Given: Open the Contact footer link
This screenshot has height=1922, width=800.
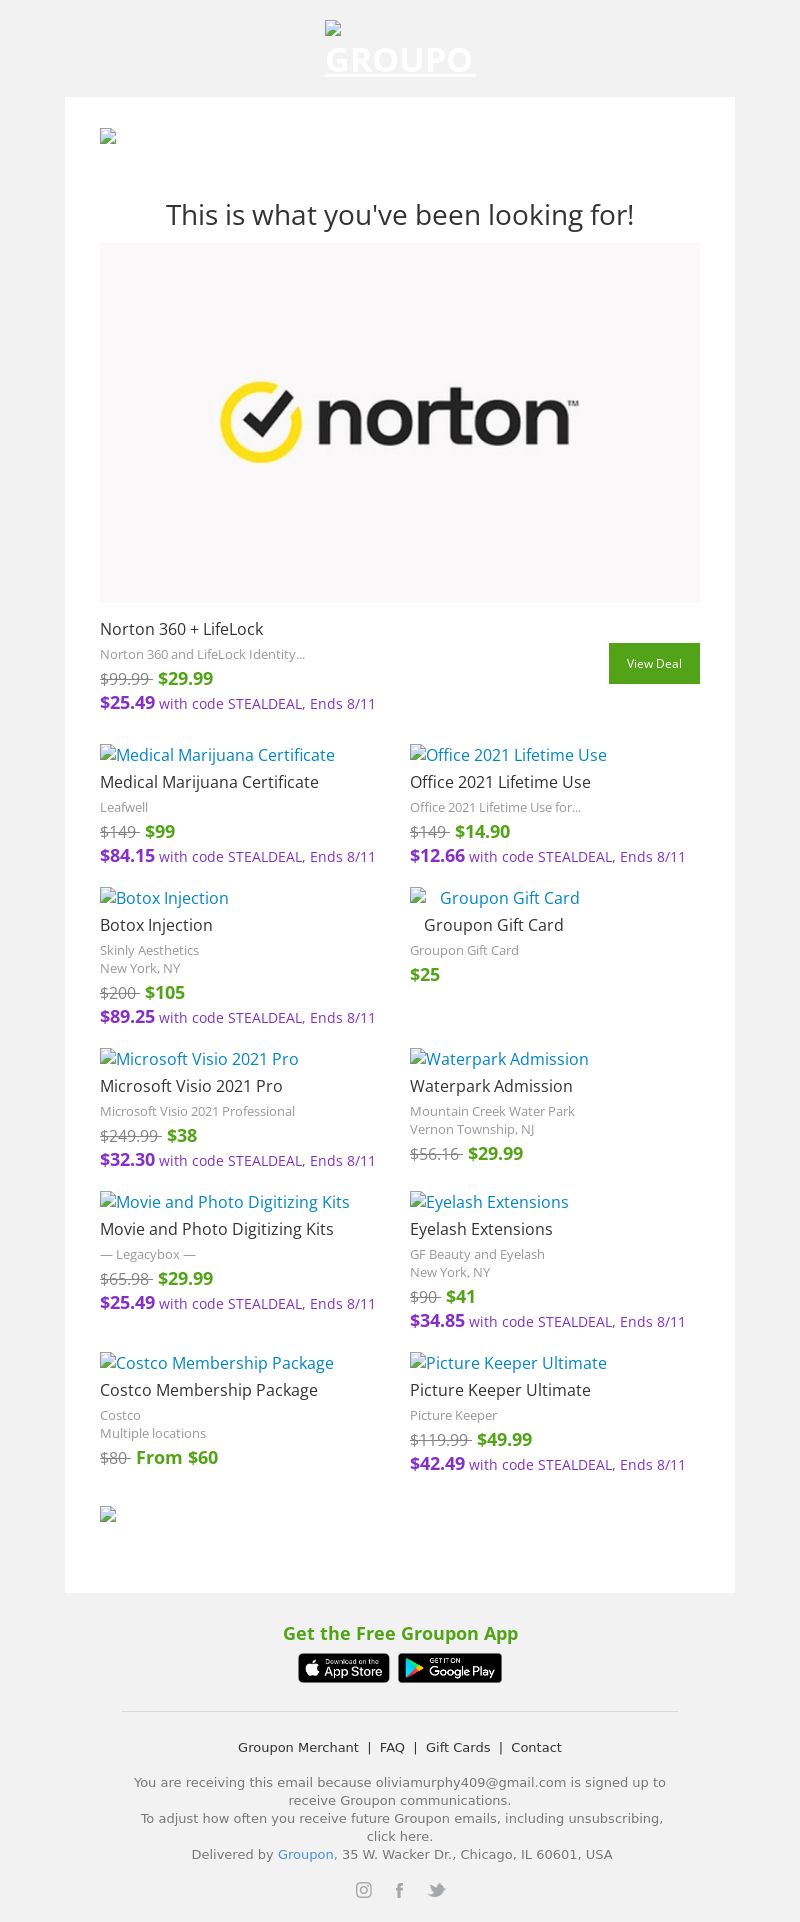Looking at the screenshot, I should (x=536, y=1747).
